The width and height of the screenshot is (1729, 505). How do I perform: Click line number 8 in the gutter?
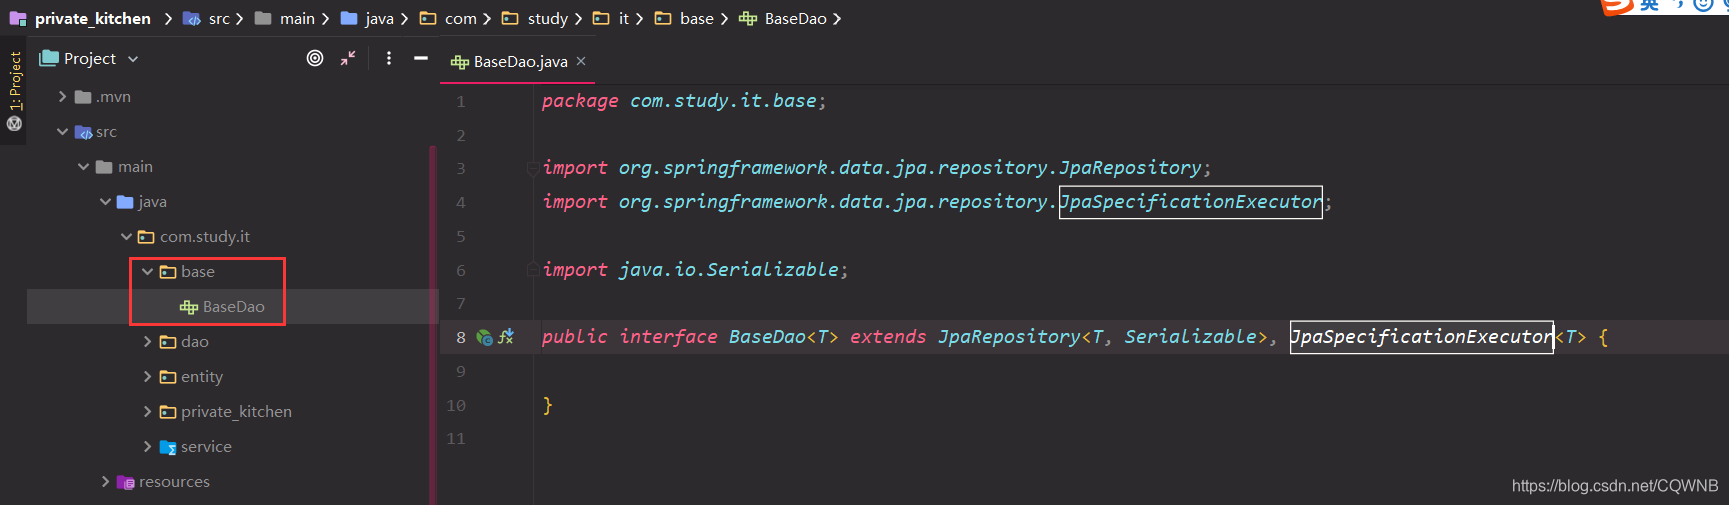pos(460,337)
